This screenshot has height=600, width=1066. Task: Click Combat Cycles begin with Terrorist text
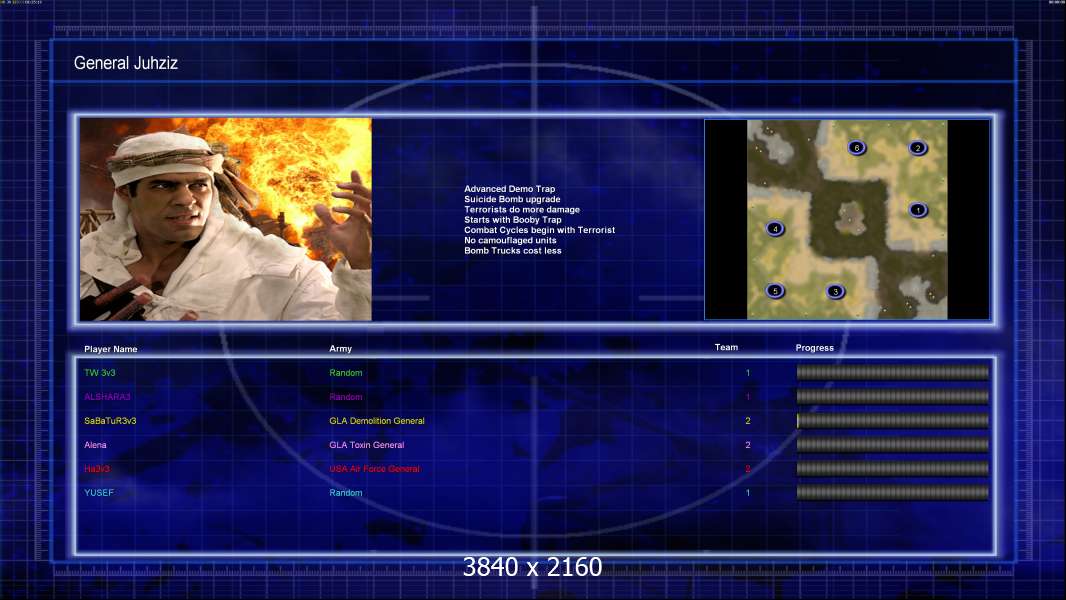(x=540, y=230)
